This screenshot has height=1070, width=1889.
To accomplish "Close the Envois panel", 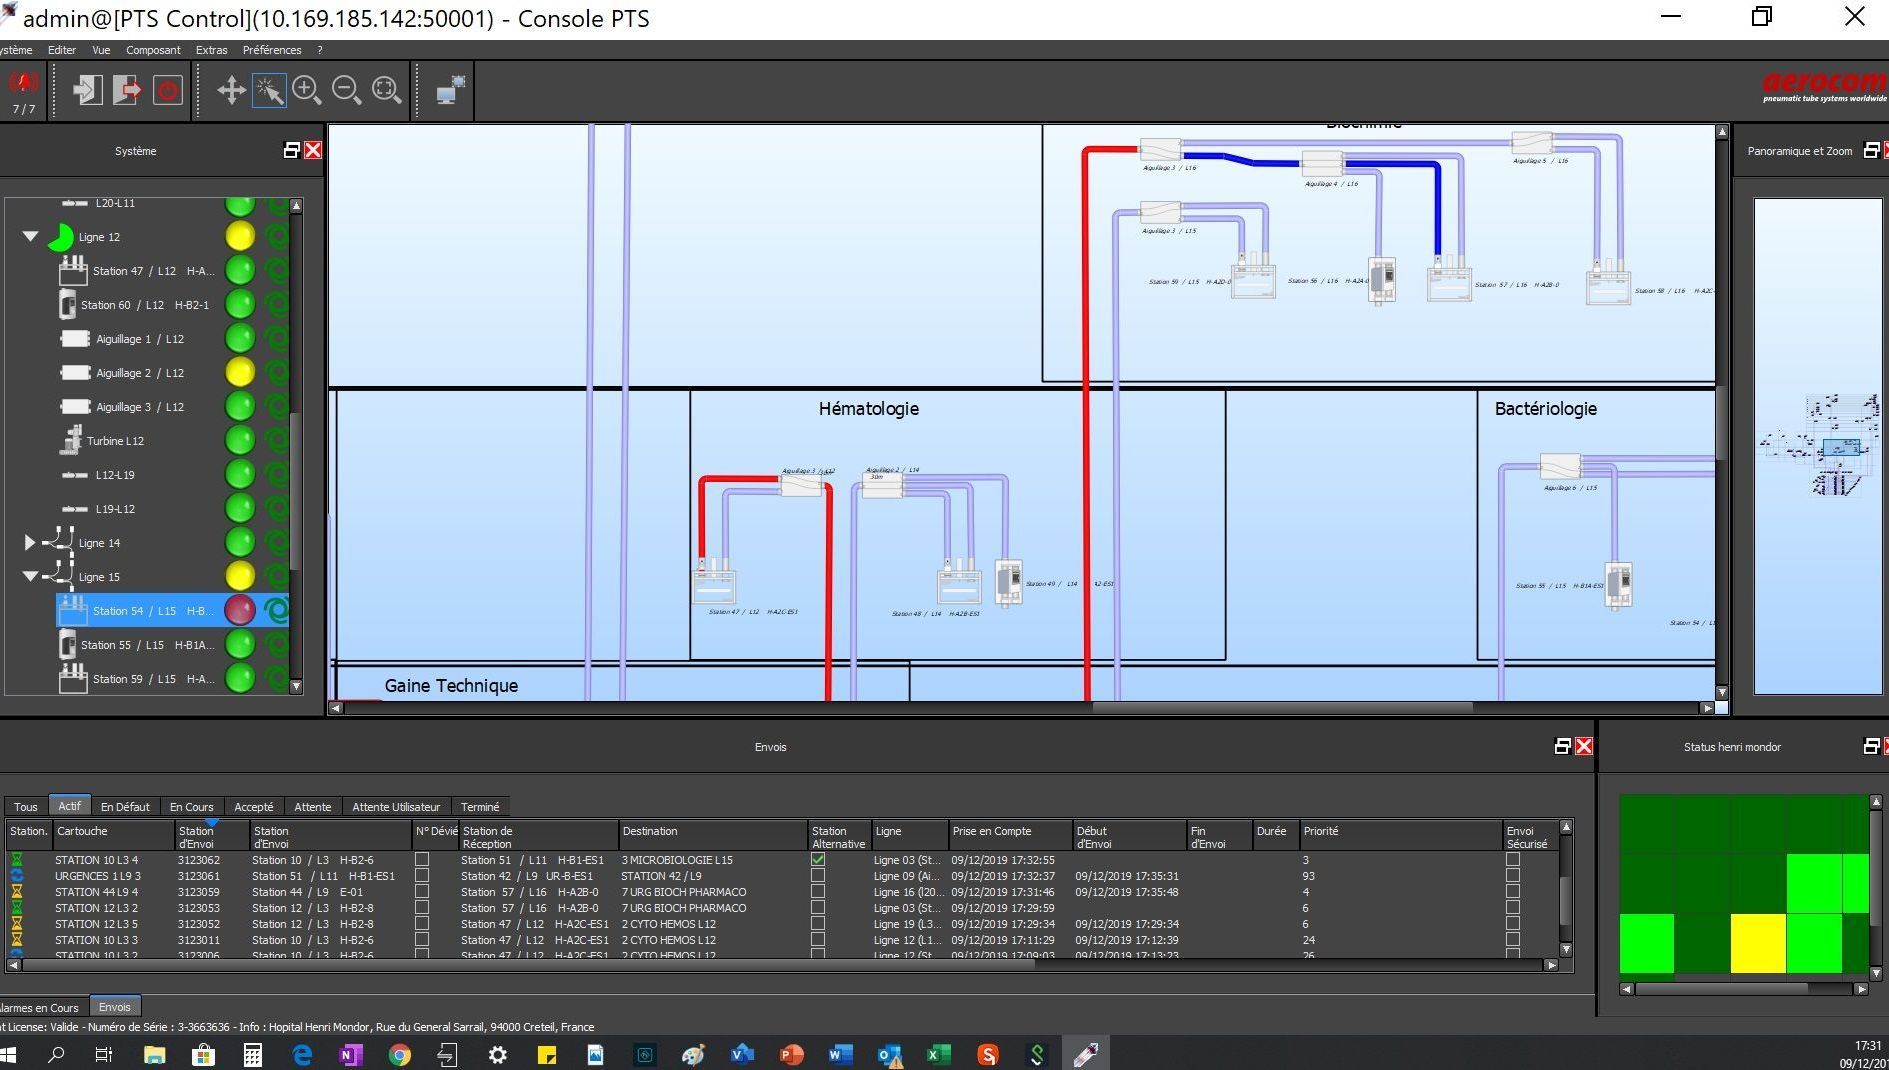I will pyautogui.click(x=1584, y=746).
